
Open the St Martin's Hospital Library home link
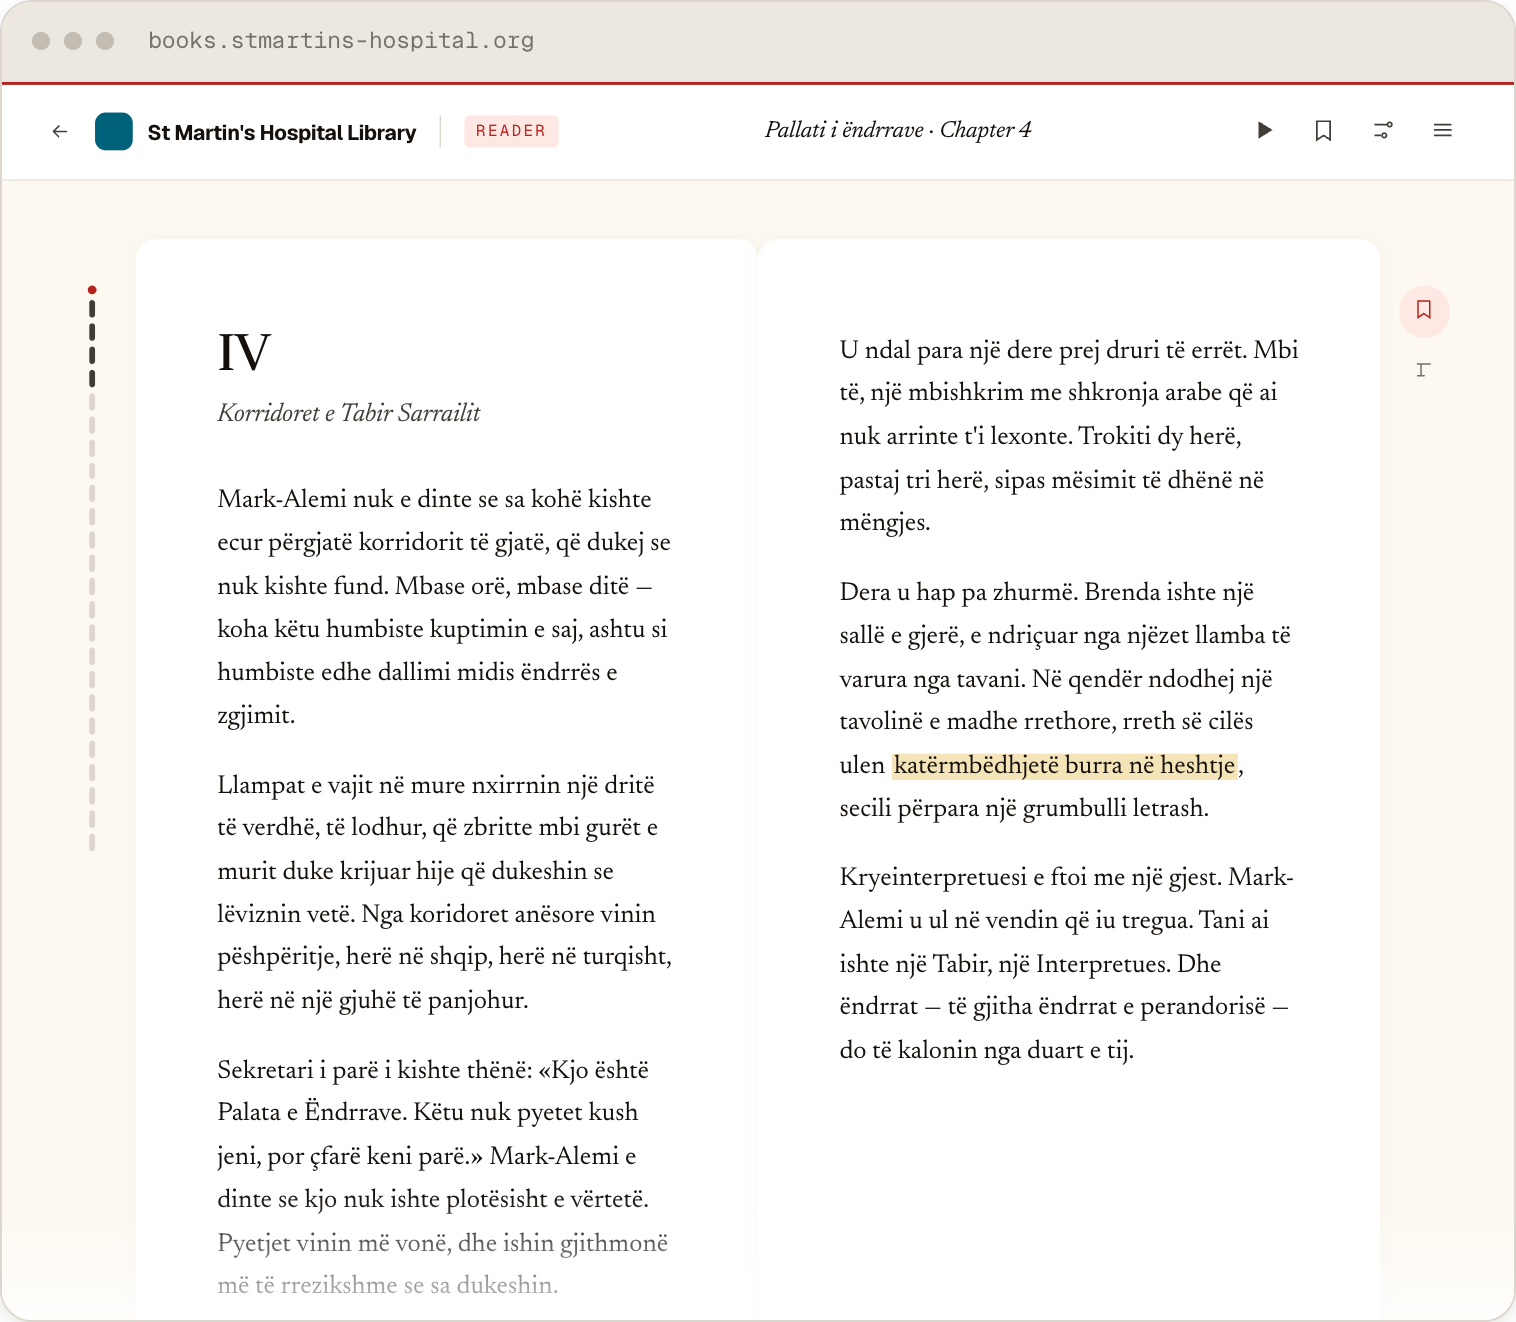[x=282, y=132]
